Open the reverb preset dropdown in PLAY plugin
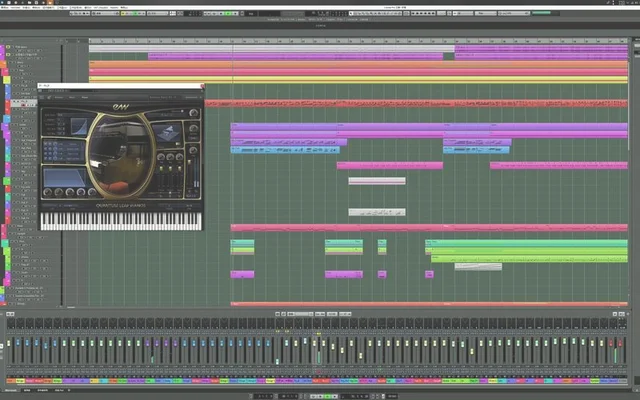 [x=167, y=115]
